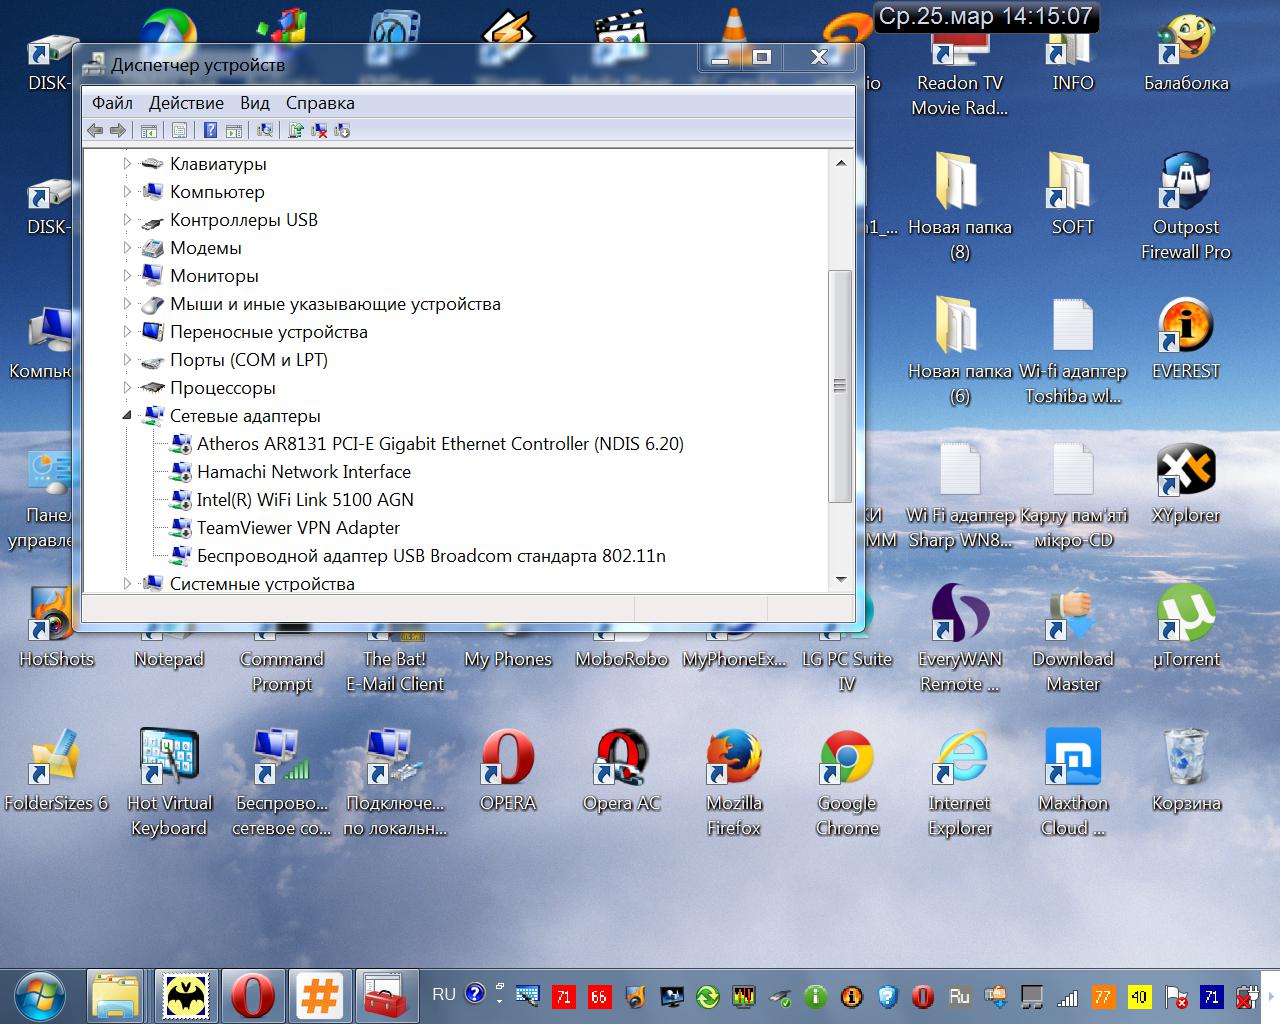Open the Справка menu
This screenshot has height=1024, width=1280.
[320, 103]
